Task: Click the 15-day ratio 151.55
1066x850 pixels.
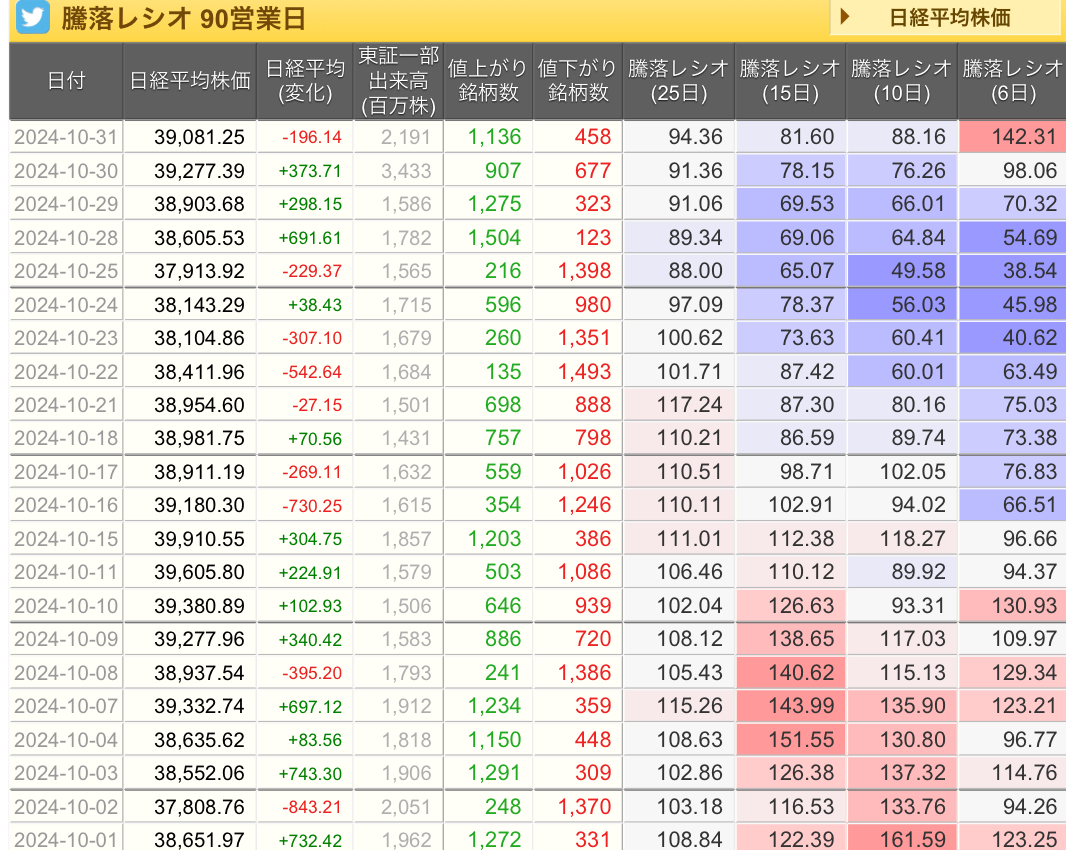Action: tap(801, 740)
